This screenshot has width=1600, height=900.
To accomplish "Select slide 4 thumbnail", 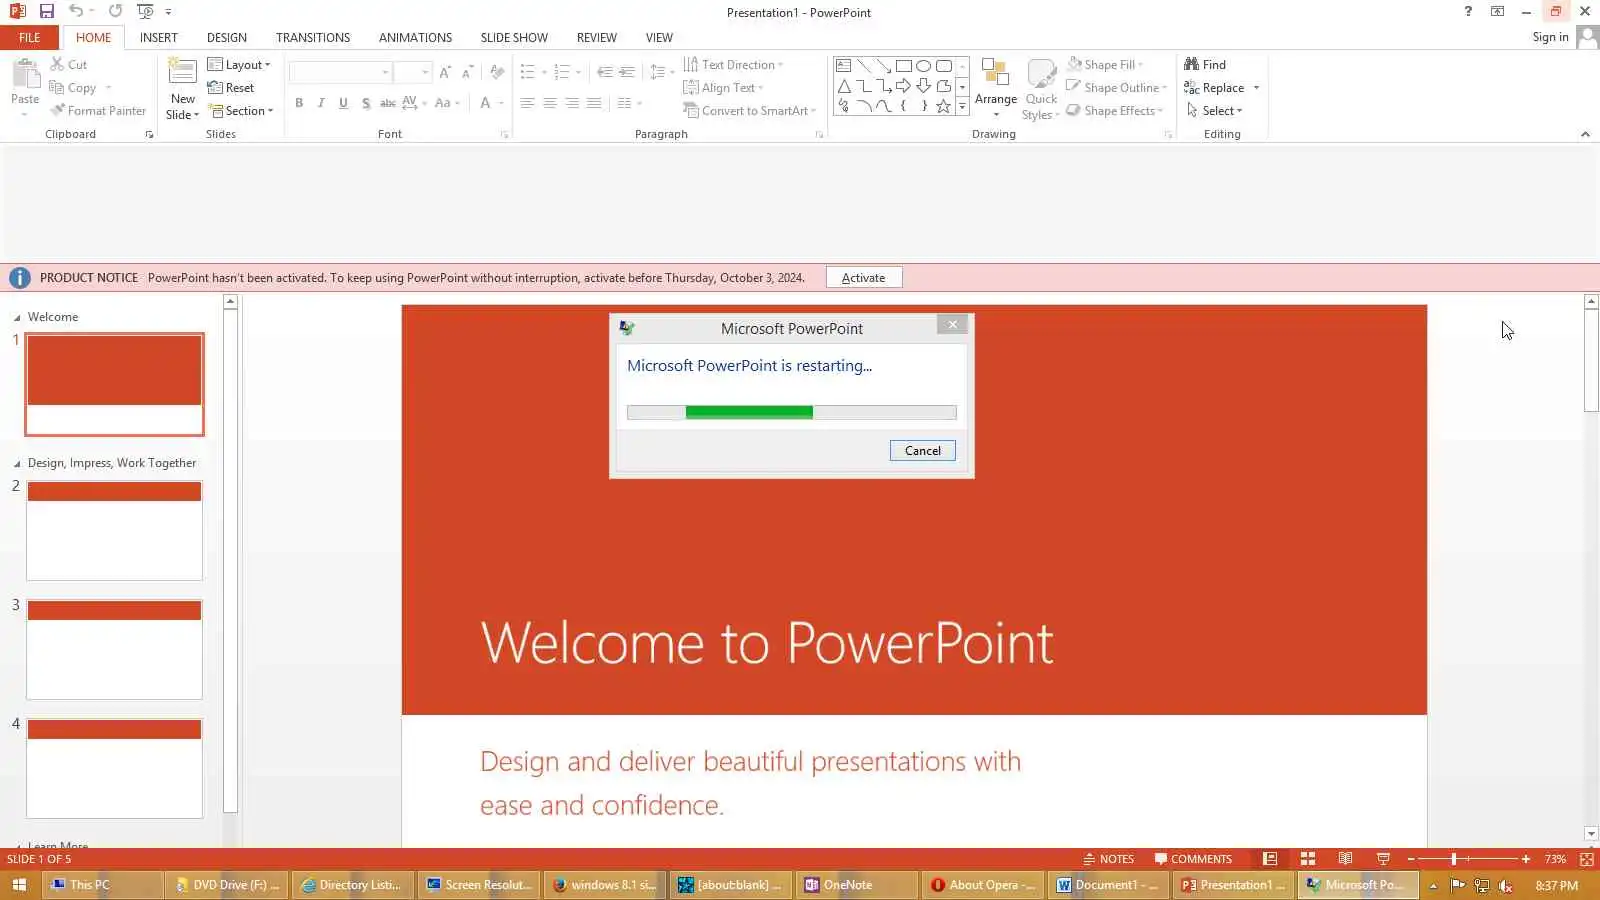I will (114, 769).
